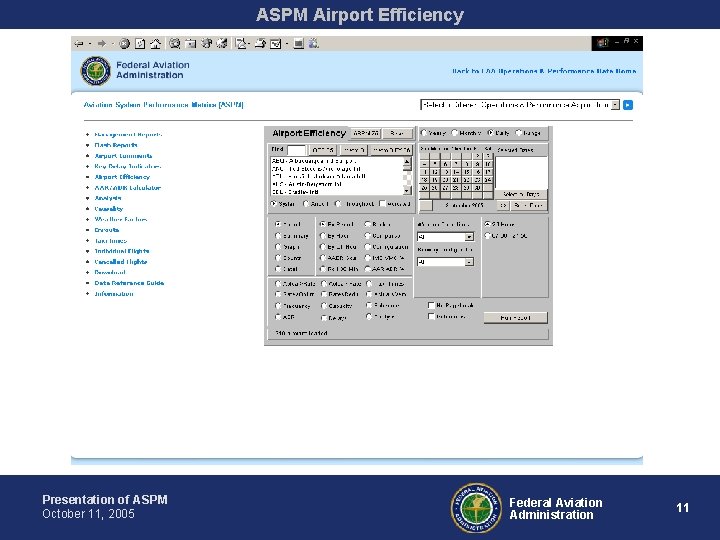Open the Taxi Times sidebar link
This screenshot has width=720, height=540.
point(111,241)
